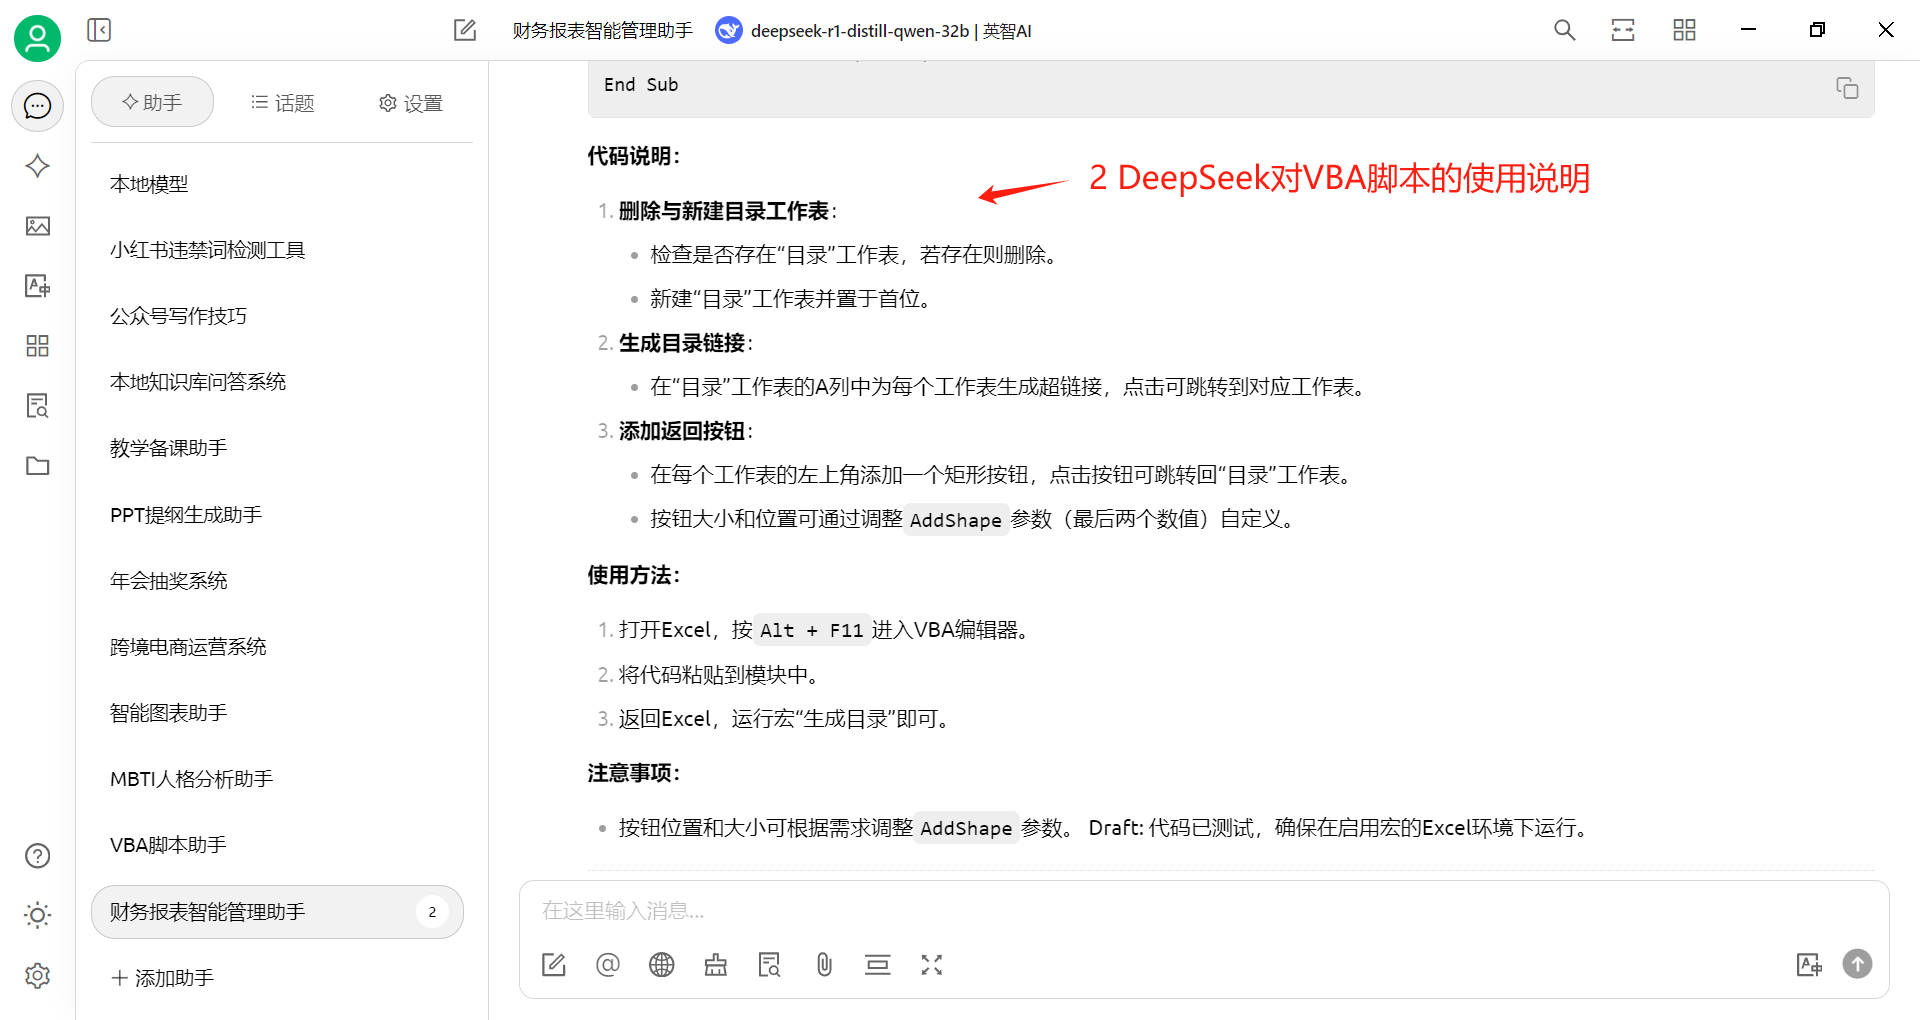Image resolution: width=1920 pixels, height=1020 pixels.
Task: Open the mini apps grid sidebar icon
Action: [x=37, y=346]
